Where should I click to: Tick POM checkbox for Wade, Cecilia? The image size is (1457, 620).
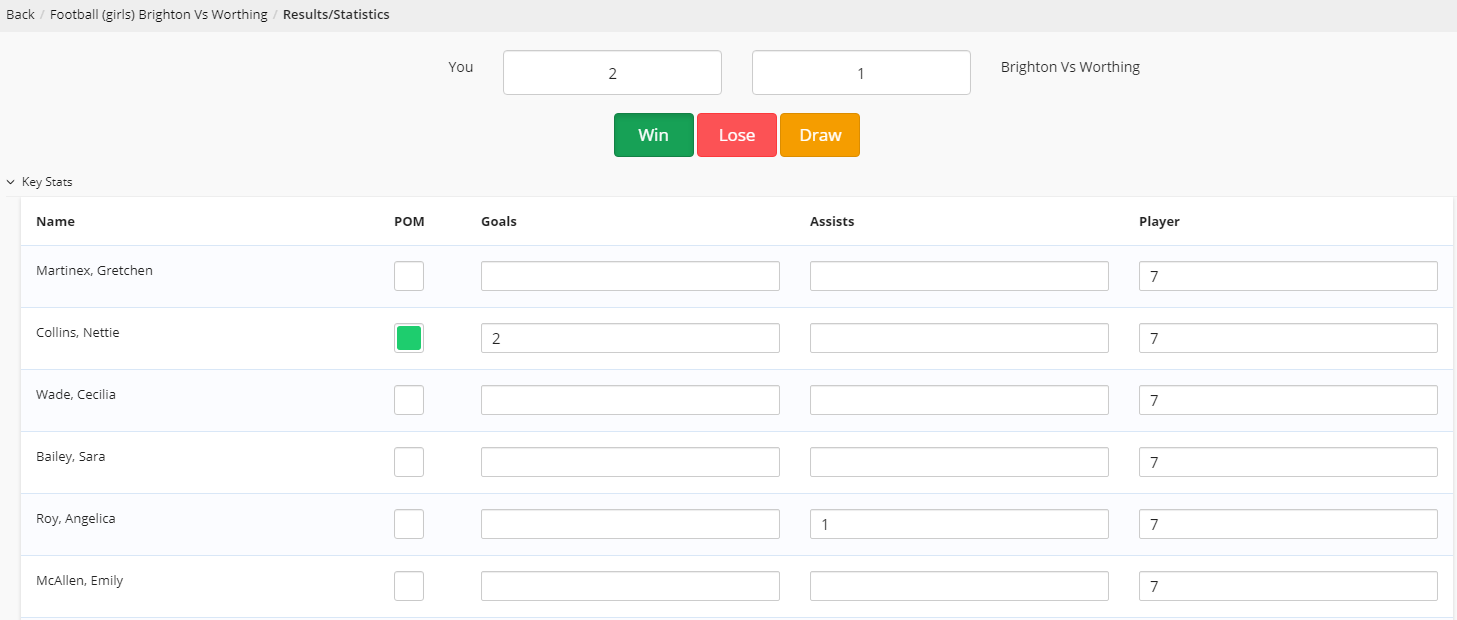click(x=409, y=400)
